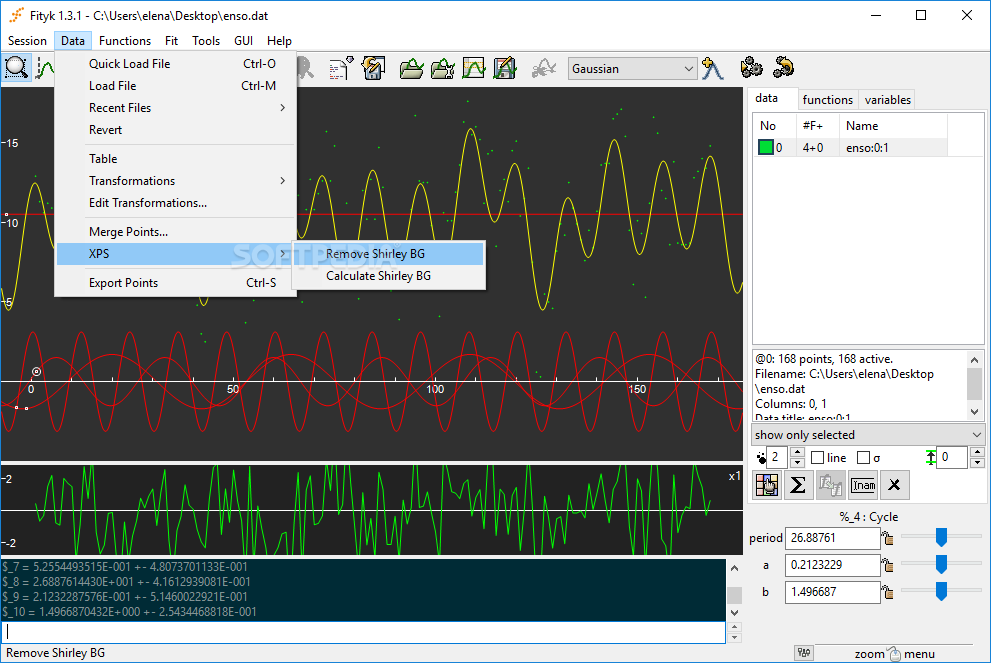This screenshot has height=663, width=991.
Task: Open the Session menu
Action: point(27,40)
